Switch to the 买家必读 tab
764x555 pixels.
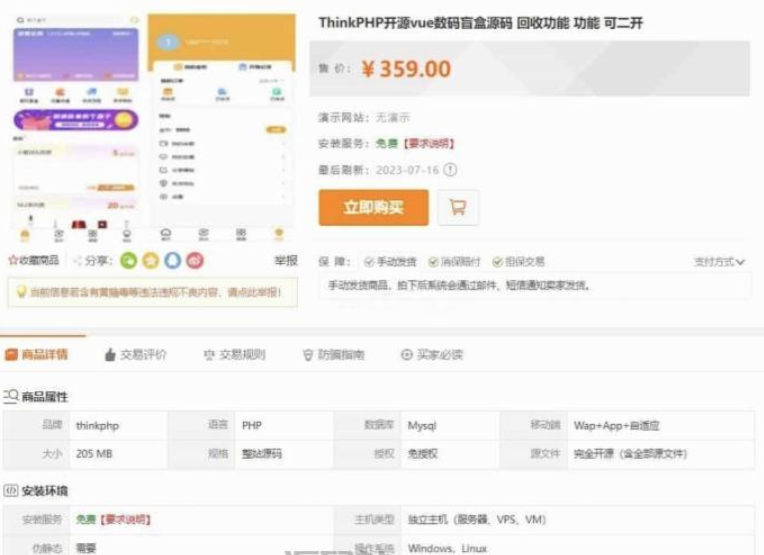(432, 355)
